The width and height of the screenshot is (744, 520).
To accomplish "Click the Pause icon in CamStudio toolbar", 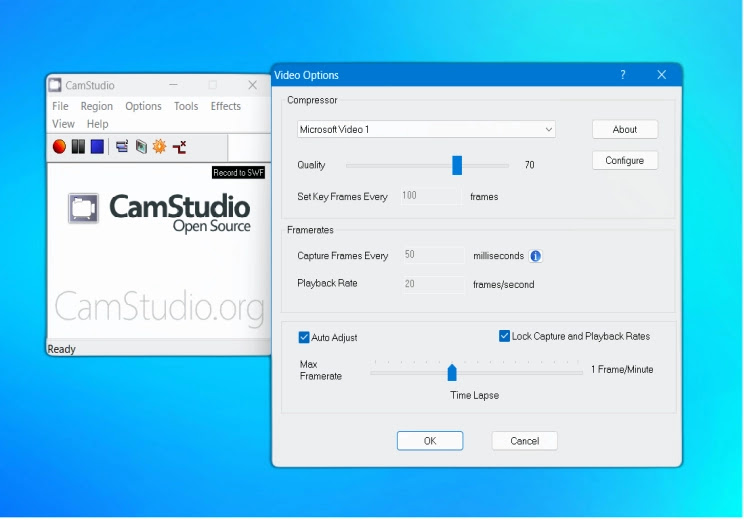I will [x=78, y=147].
